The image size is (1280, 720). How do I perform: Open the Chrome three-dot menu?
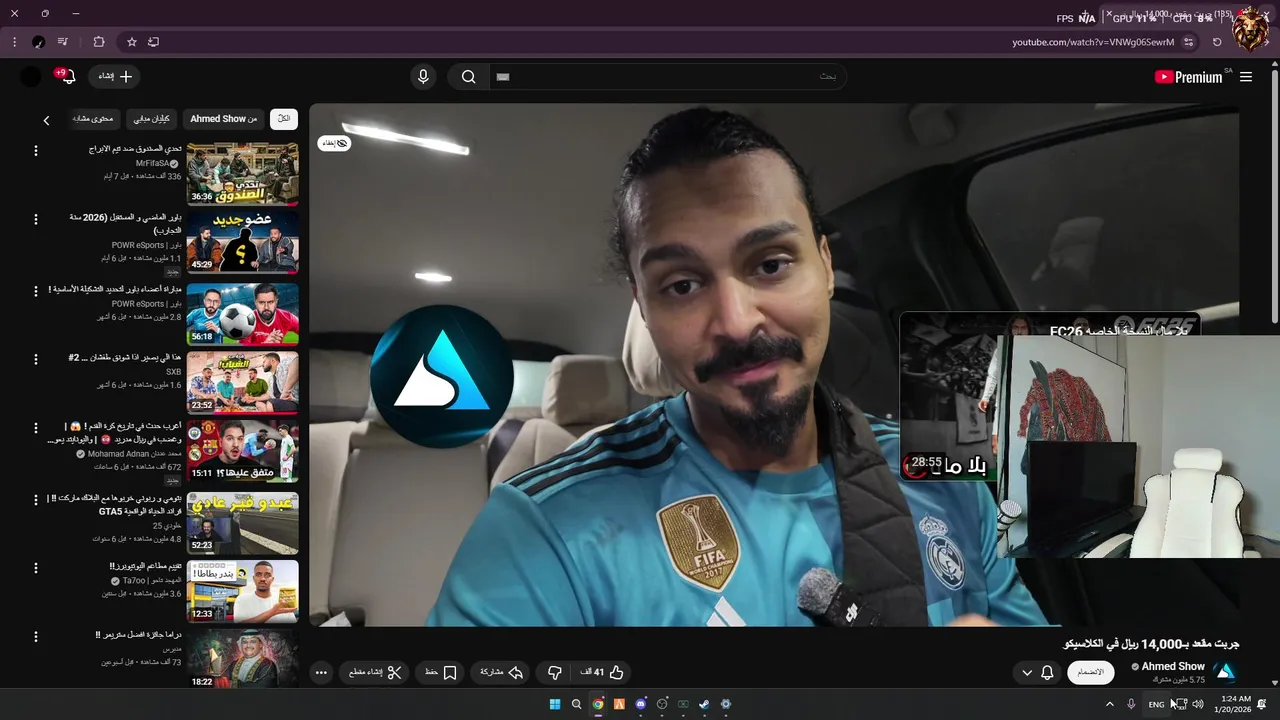(x=14, y=42)
